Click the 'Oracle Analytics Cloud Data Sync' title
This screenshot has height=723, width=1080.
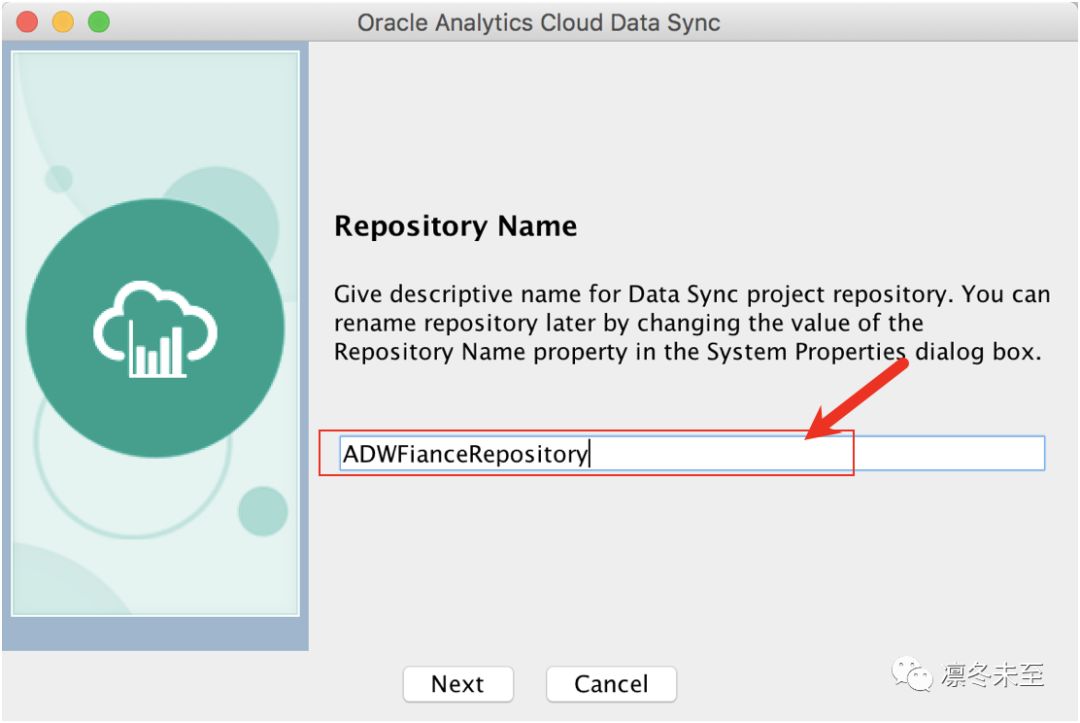click(539, 23)
